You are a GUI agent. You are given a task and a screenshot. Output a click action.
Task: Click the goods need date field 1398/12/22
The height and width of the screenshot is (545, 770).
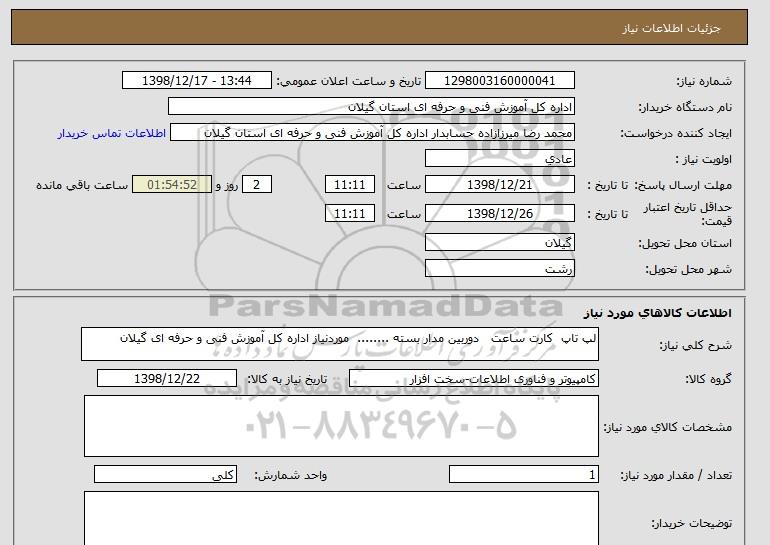[x=167, y=379]
